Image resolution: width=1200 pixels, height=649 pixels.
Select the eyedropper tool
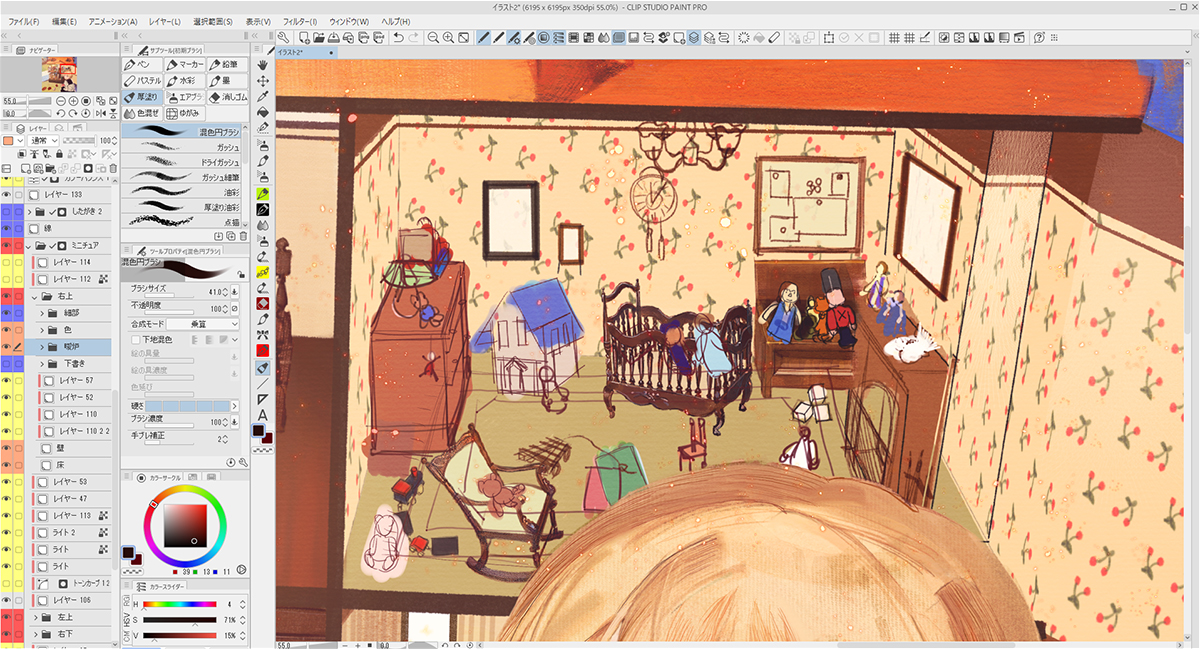coord(263,97)
